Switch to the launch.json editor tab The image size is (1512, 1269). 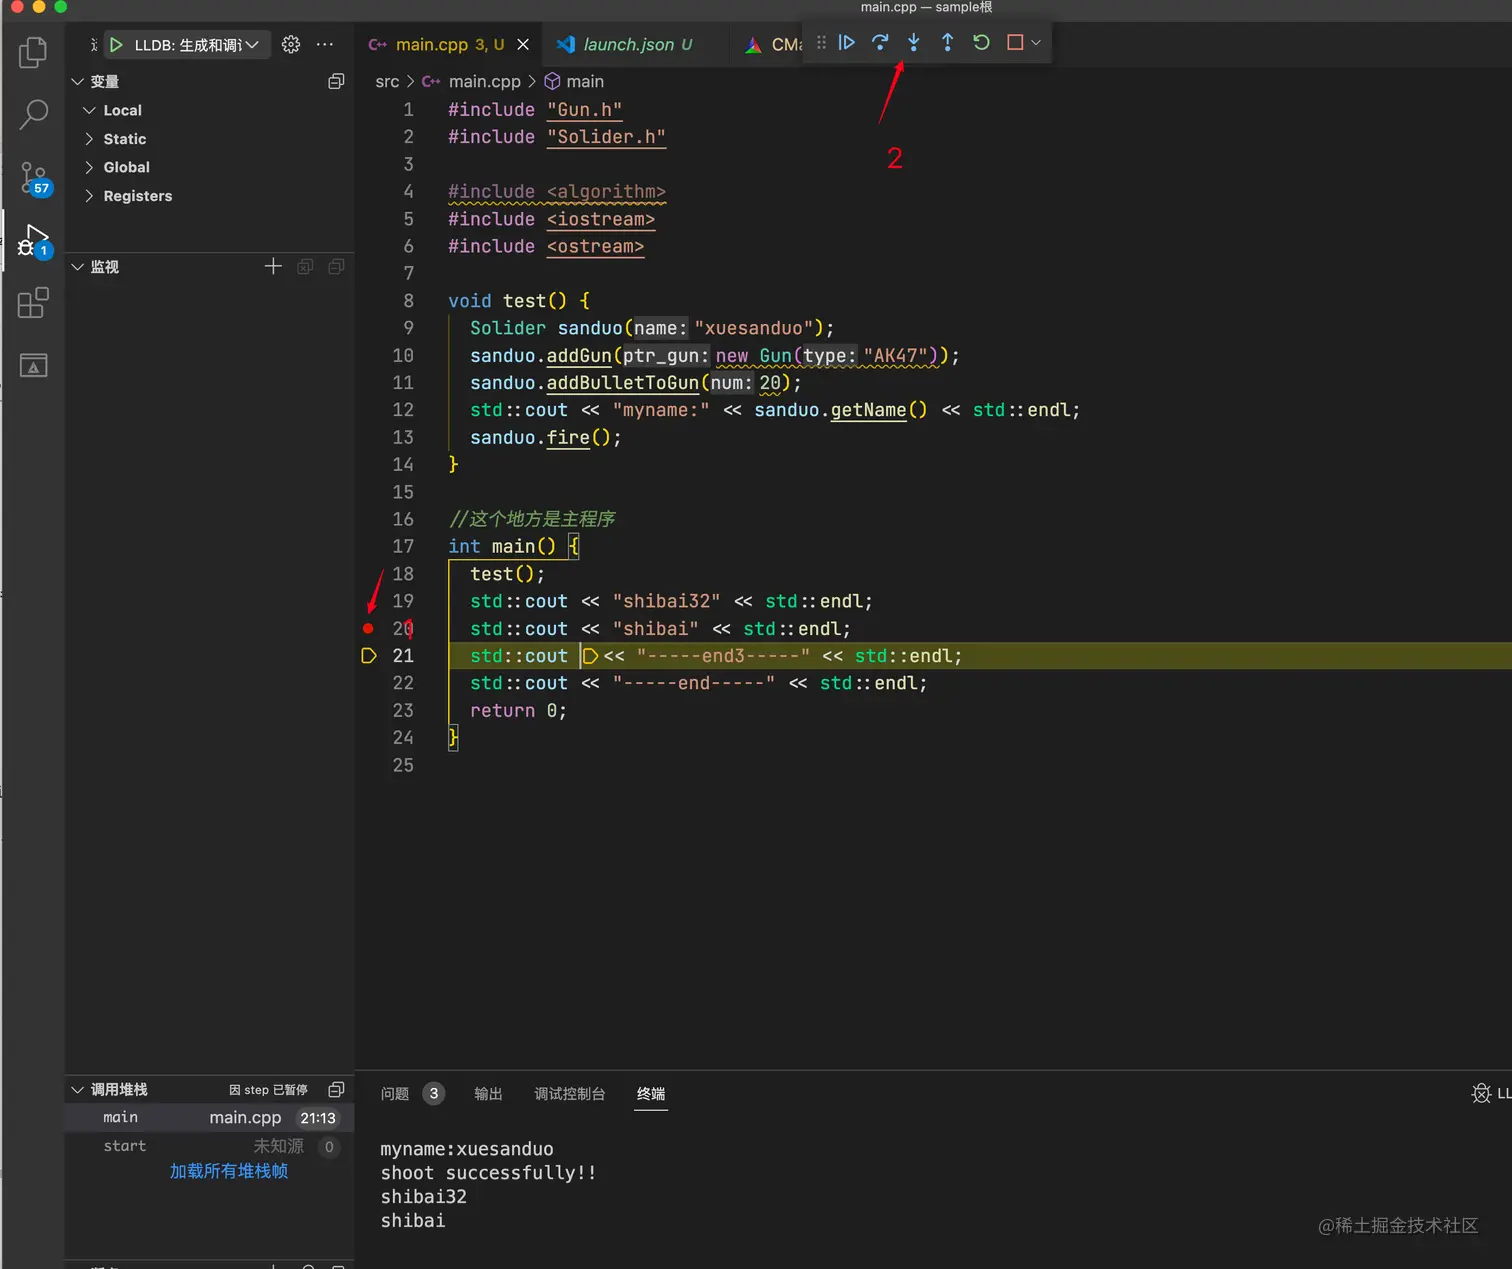pos(628,45)
